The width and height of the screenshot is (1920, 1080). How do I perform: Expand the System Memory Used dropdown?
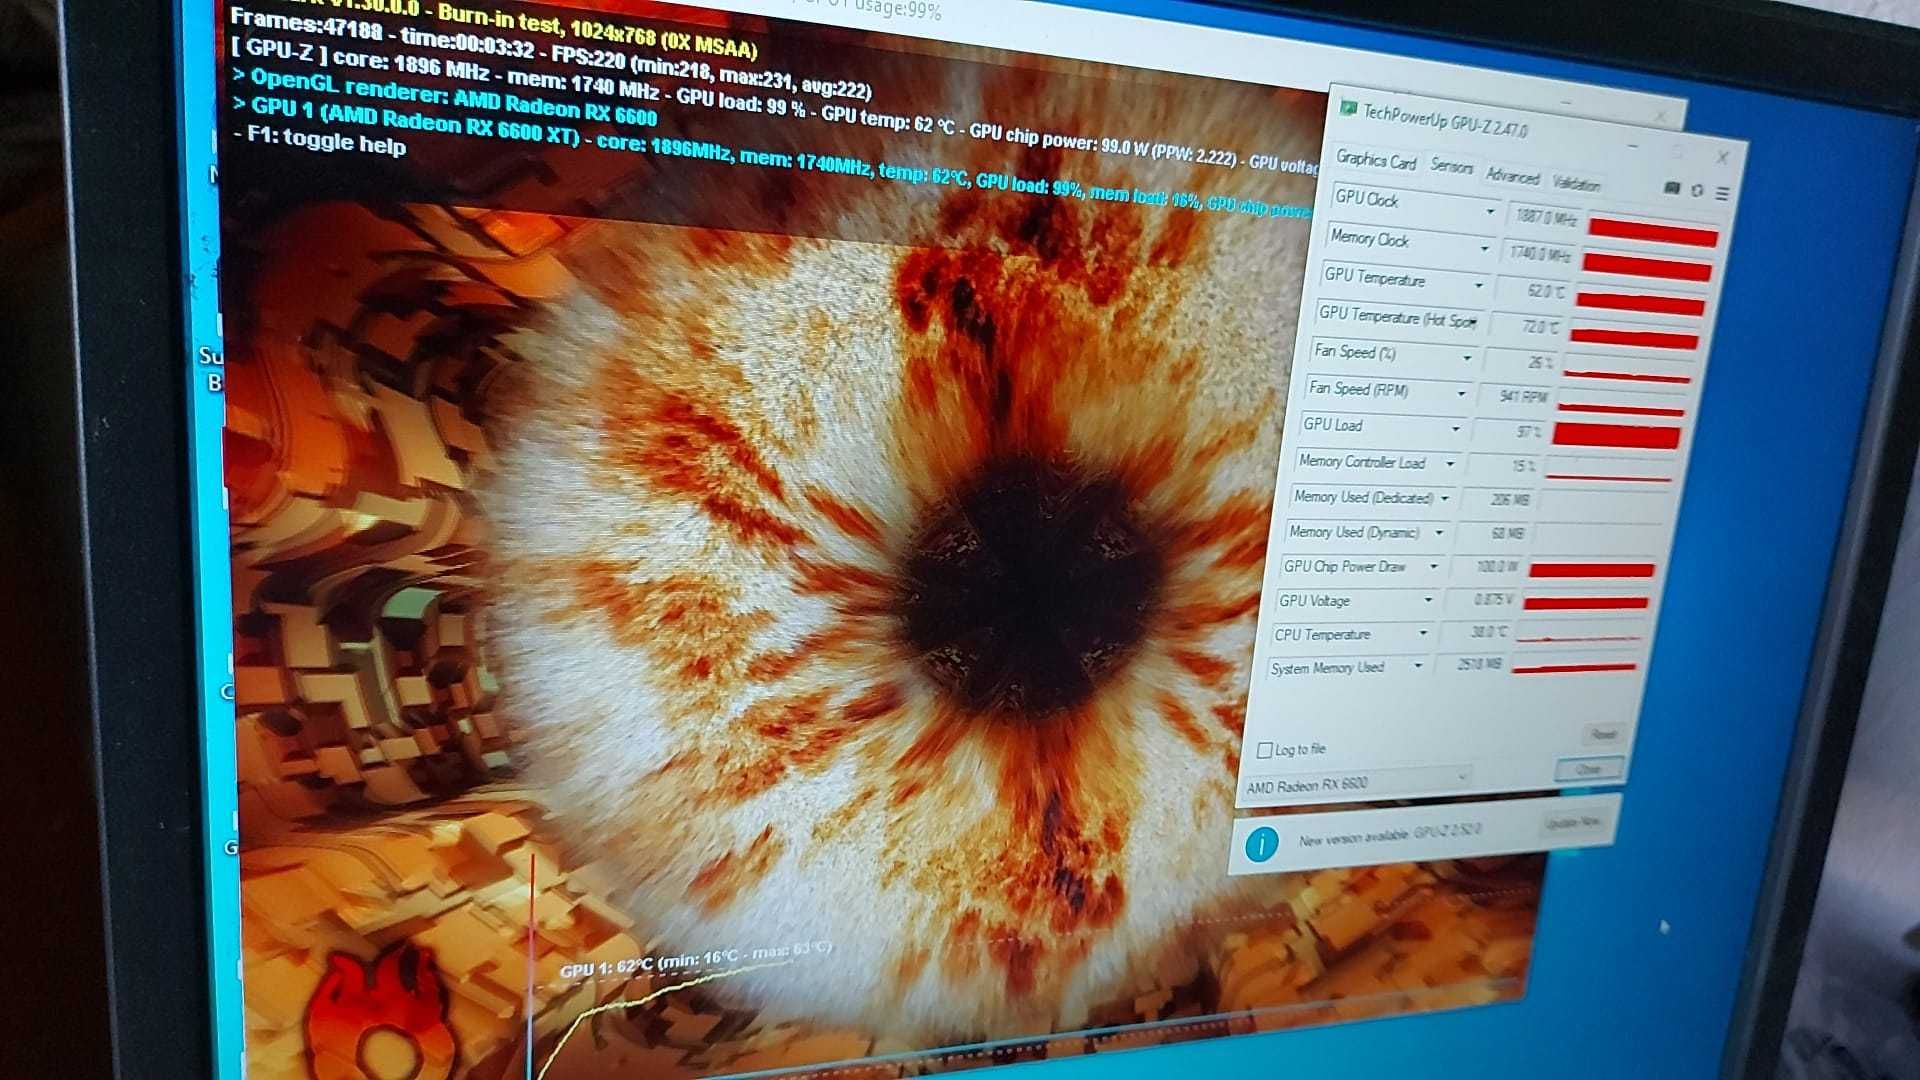[1417, 666]
